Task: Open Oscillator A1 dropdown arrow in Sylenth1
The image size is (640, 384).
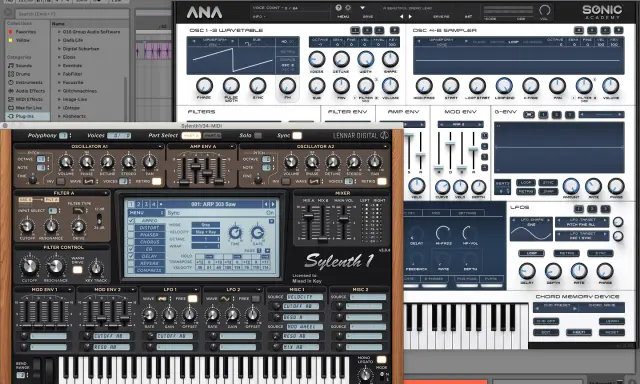Action: tap(160, 146)
